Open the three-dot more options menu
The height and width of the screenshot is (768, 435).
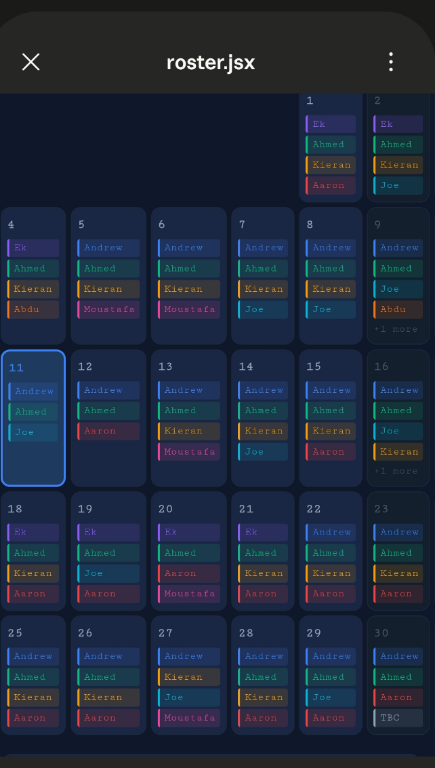(x=390, y=62)
